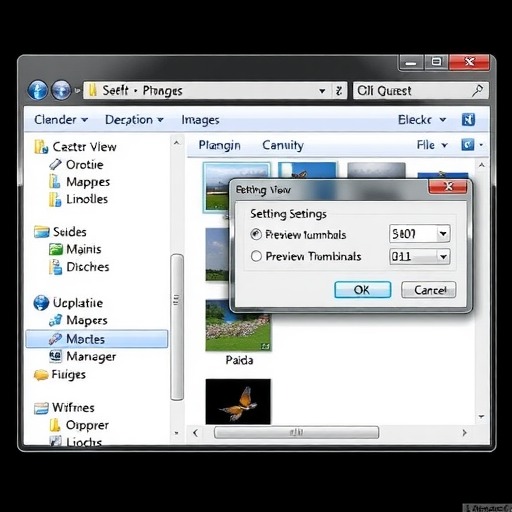Click the horizontal scrollbar right arrow

point(464,433)
